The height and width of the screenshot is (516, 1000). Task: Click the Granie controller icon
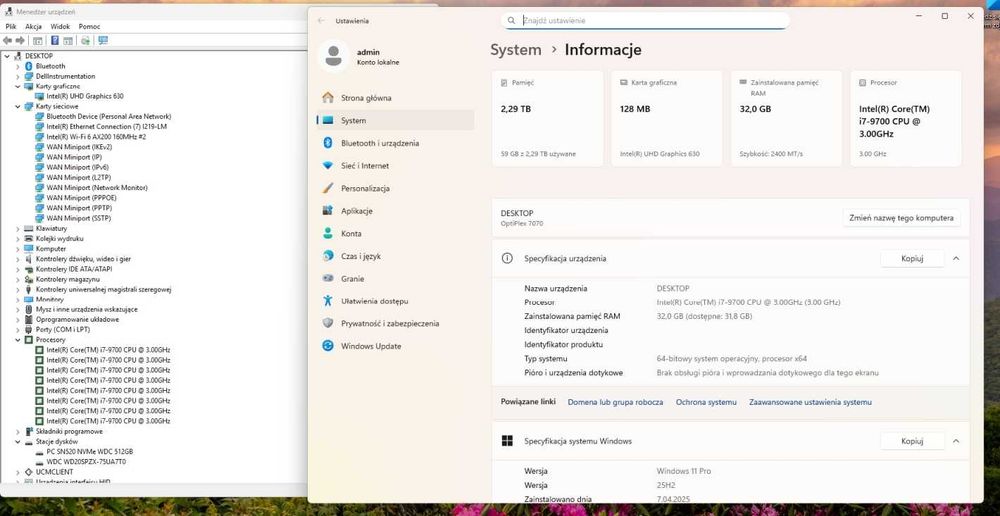tap(328, 279)
